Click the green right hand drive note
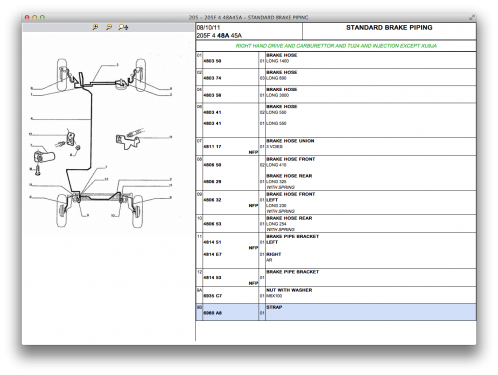The width and height of the screenshot is (498, 375). pos(336,46)
